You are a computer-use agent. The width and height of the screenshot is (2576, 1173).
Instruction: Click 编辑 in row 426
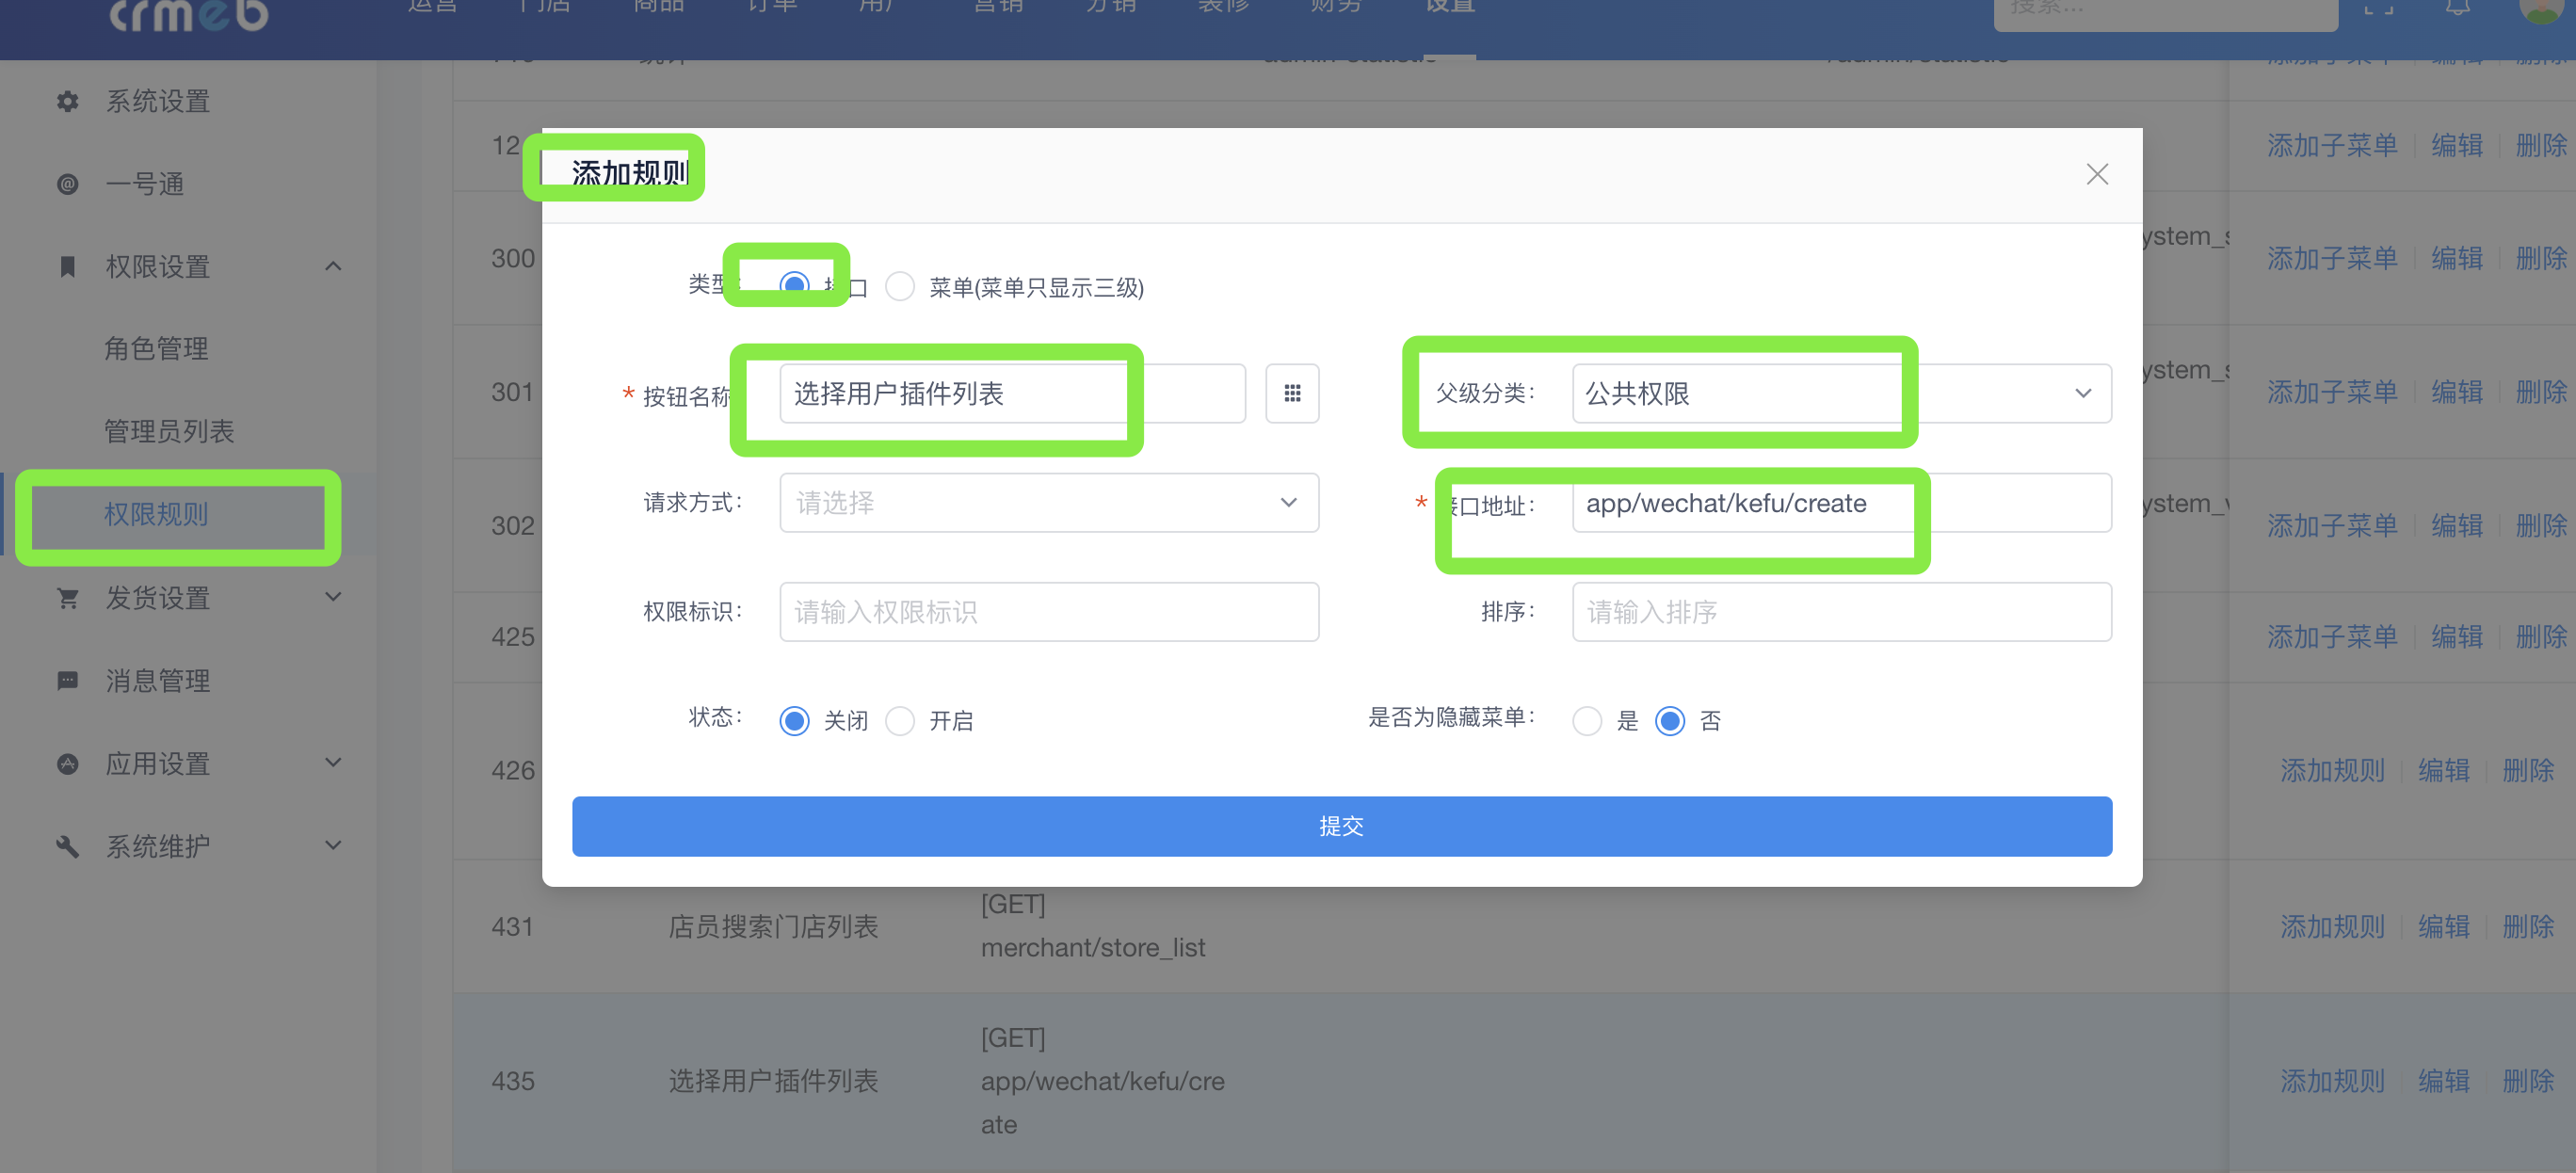click(2444, 771)
